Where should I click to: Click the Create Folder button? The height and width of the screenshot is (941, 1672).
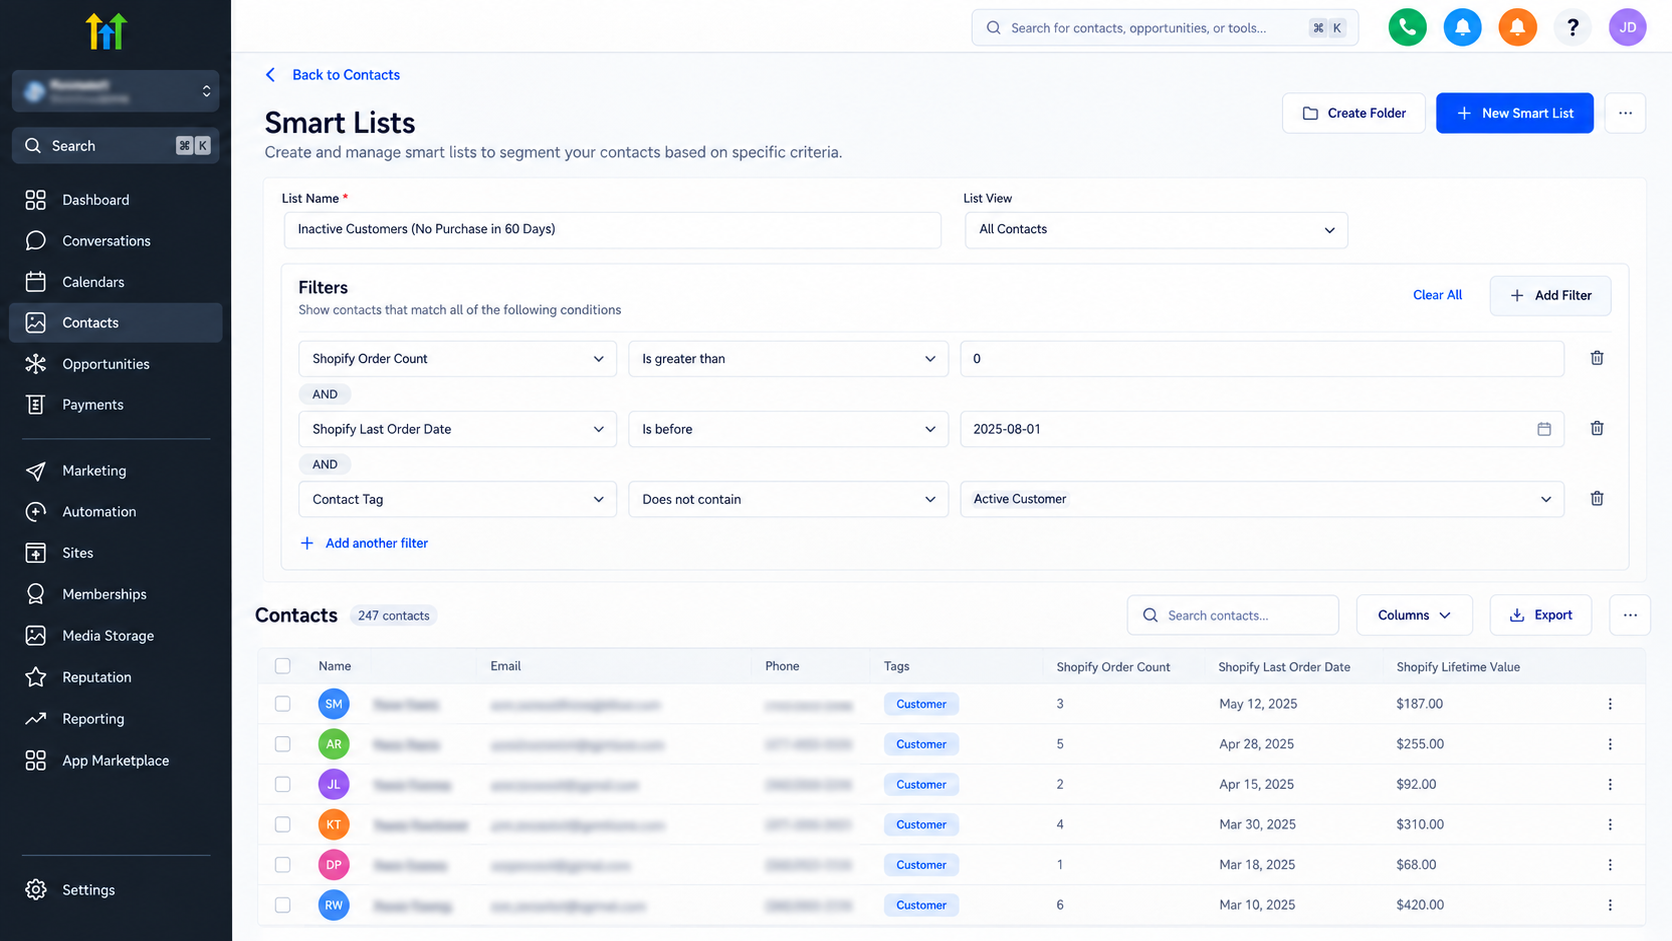tap(1354, 113)
